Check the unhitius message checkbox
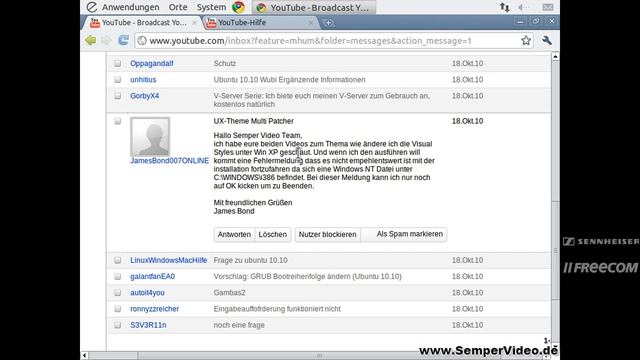Image resolution: width=640 pixels, height=360 pixels. (x=118, y=80)
